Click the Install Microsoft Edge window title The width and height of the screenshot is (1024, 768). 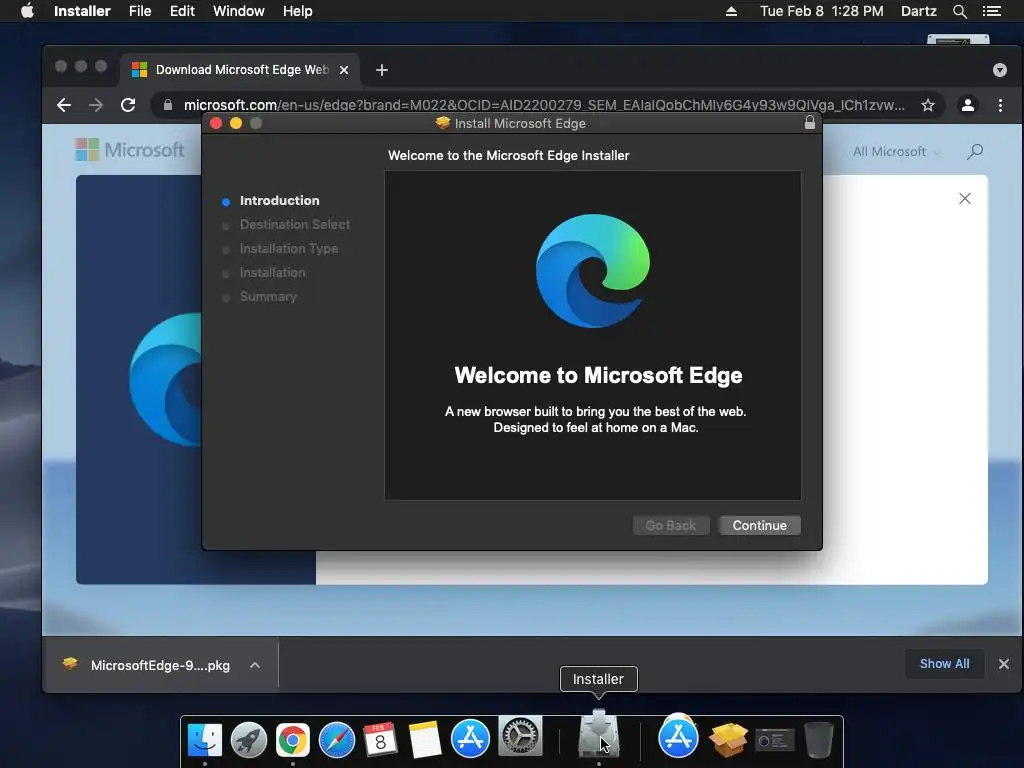point(520,123)
